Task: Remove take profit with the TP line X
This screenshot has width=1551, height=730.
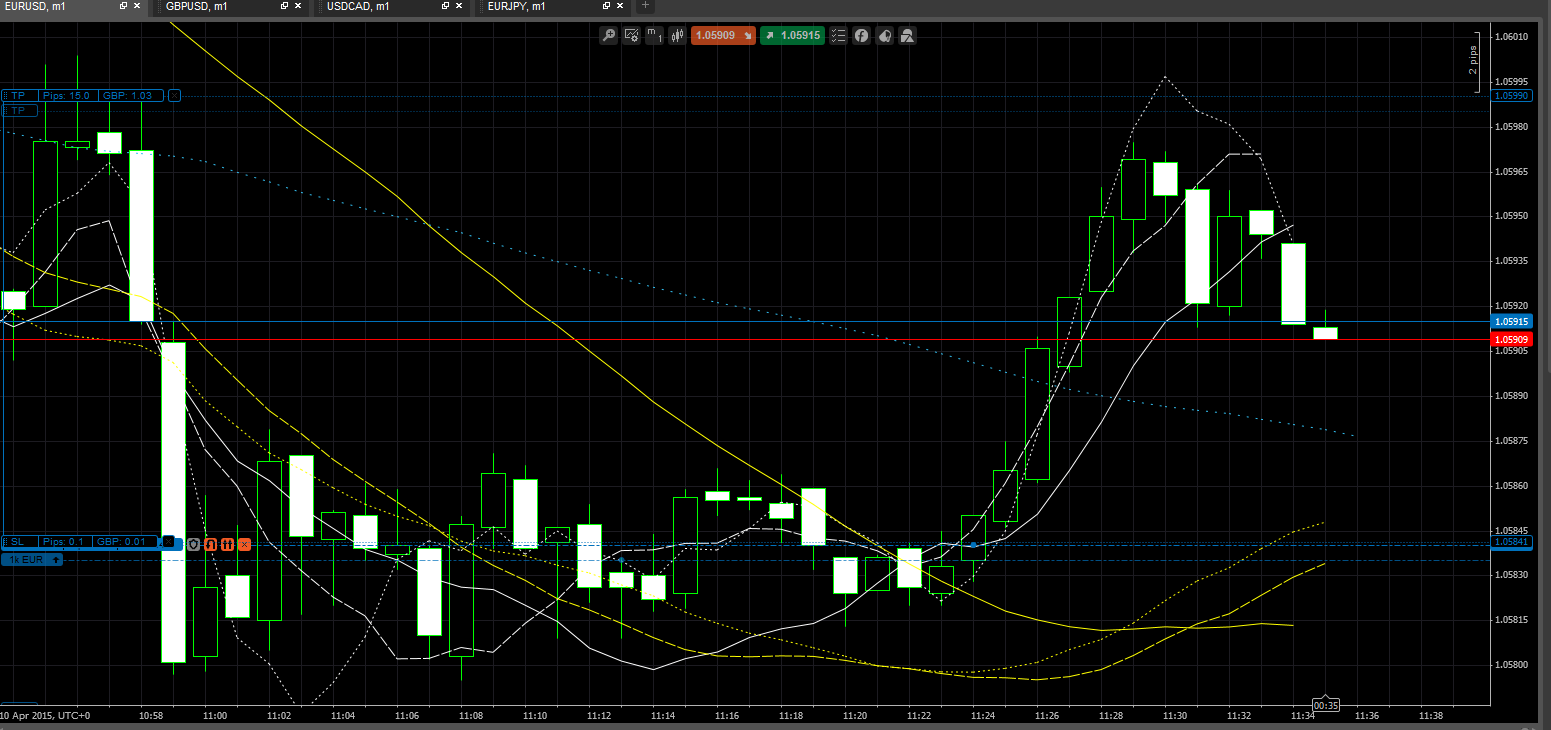Action: click(x=175, y=95)
